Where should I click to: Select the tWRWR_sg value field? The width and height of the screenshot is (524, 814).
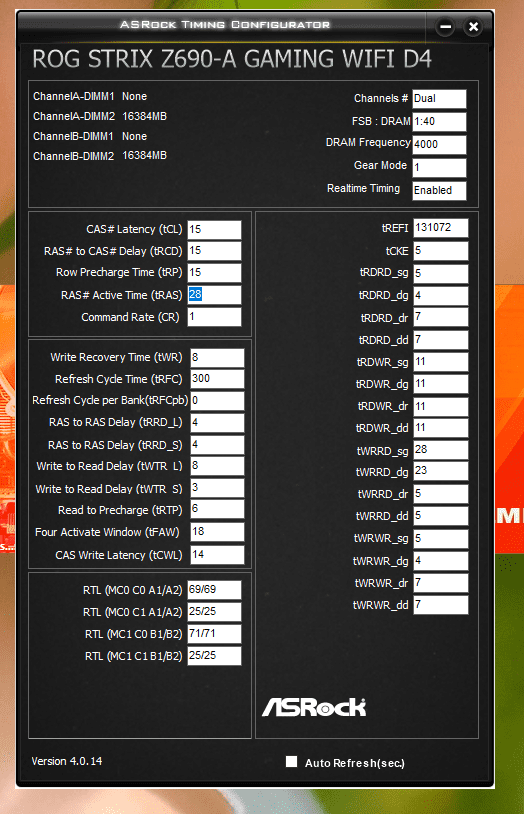coord(441,538)
